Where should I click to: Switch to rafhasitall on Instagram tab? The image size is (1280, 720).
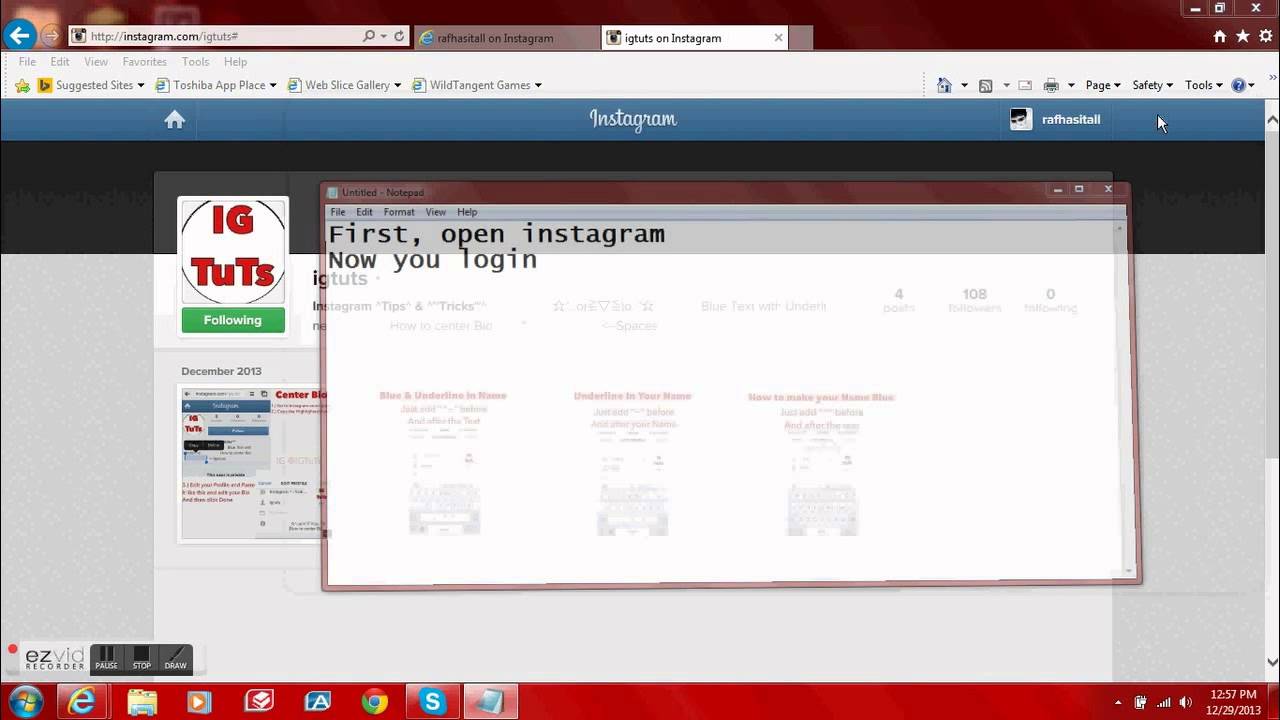tap(506, 38)
